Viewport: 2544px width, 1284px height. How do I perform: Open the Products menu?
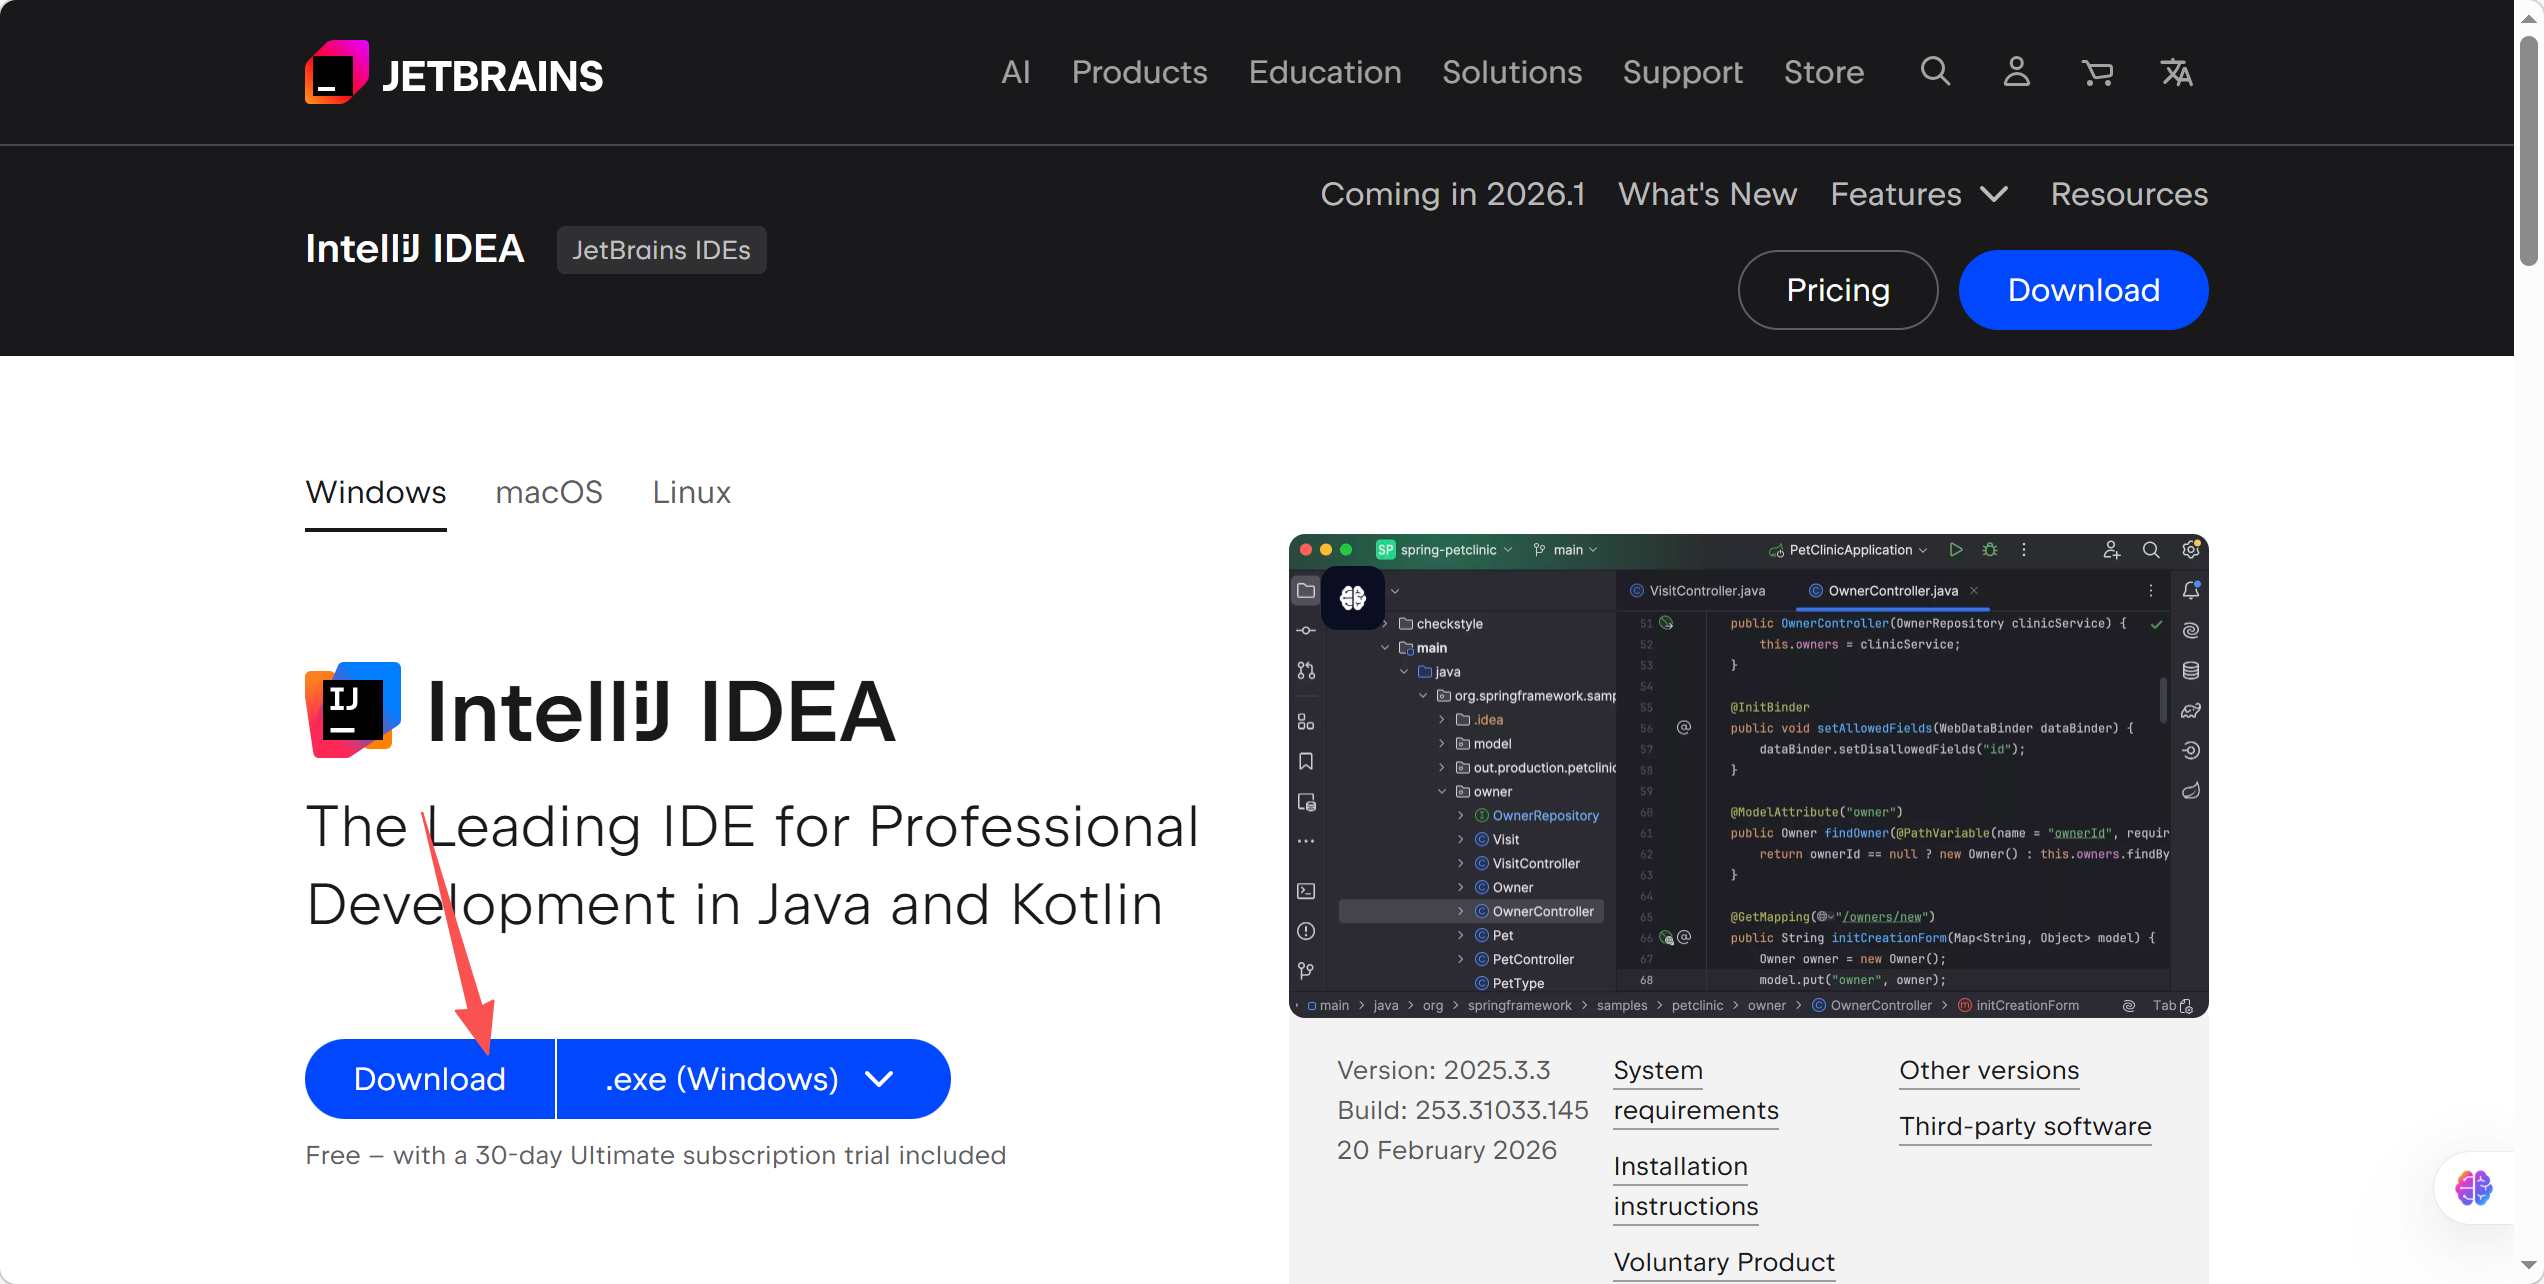coord(1139,72)
